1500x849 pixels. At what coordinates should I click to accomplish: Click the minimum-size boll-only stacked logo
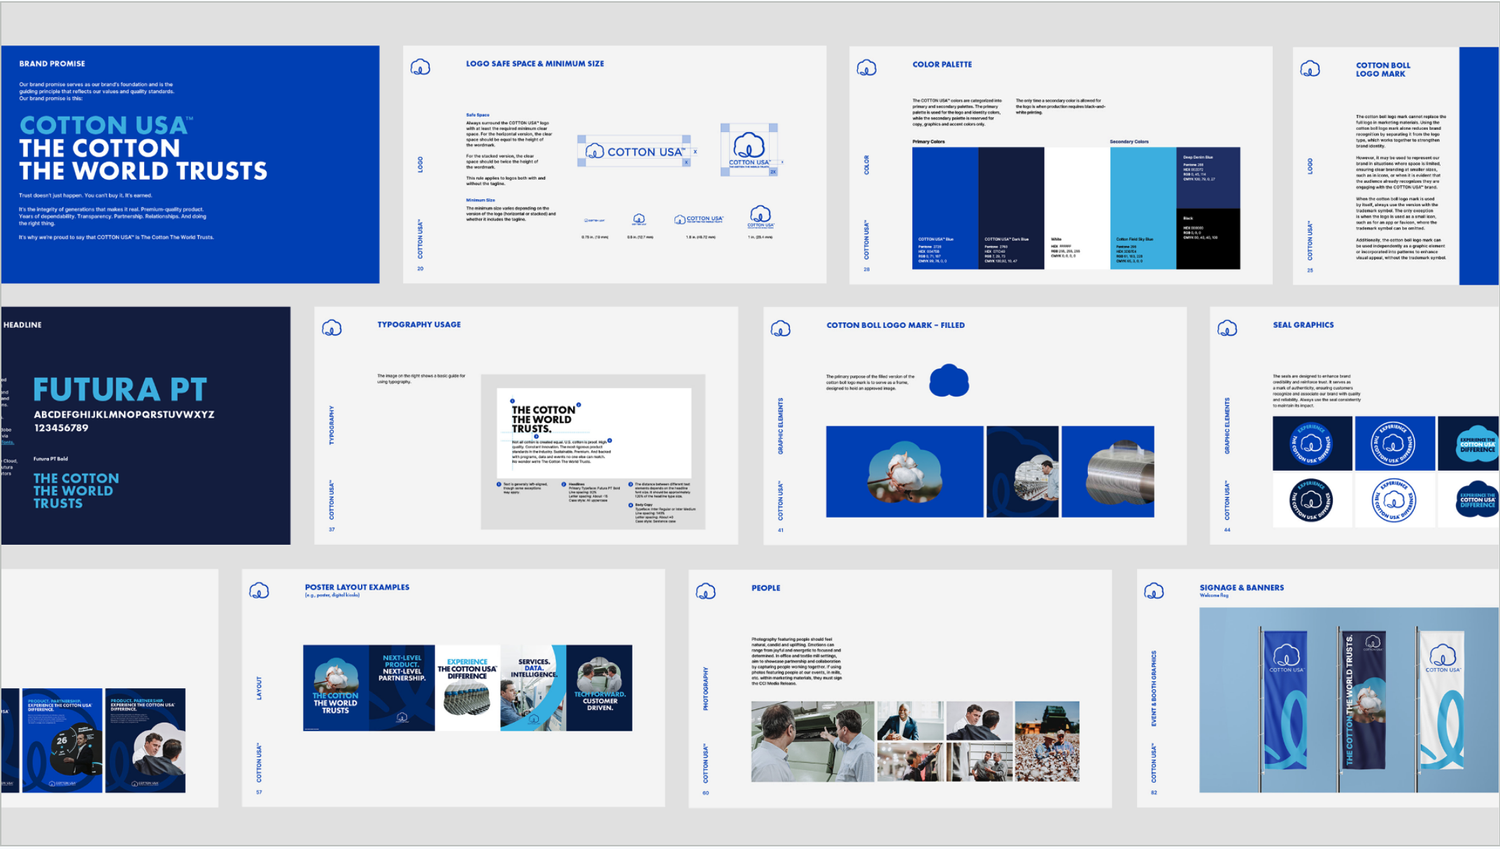[639, 220]
